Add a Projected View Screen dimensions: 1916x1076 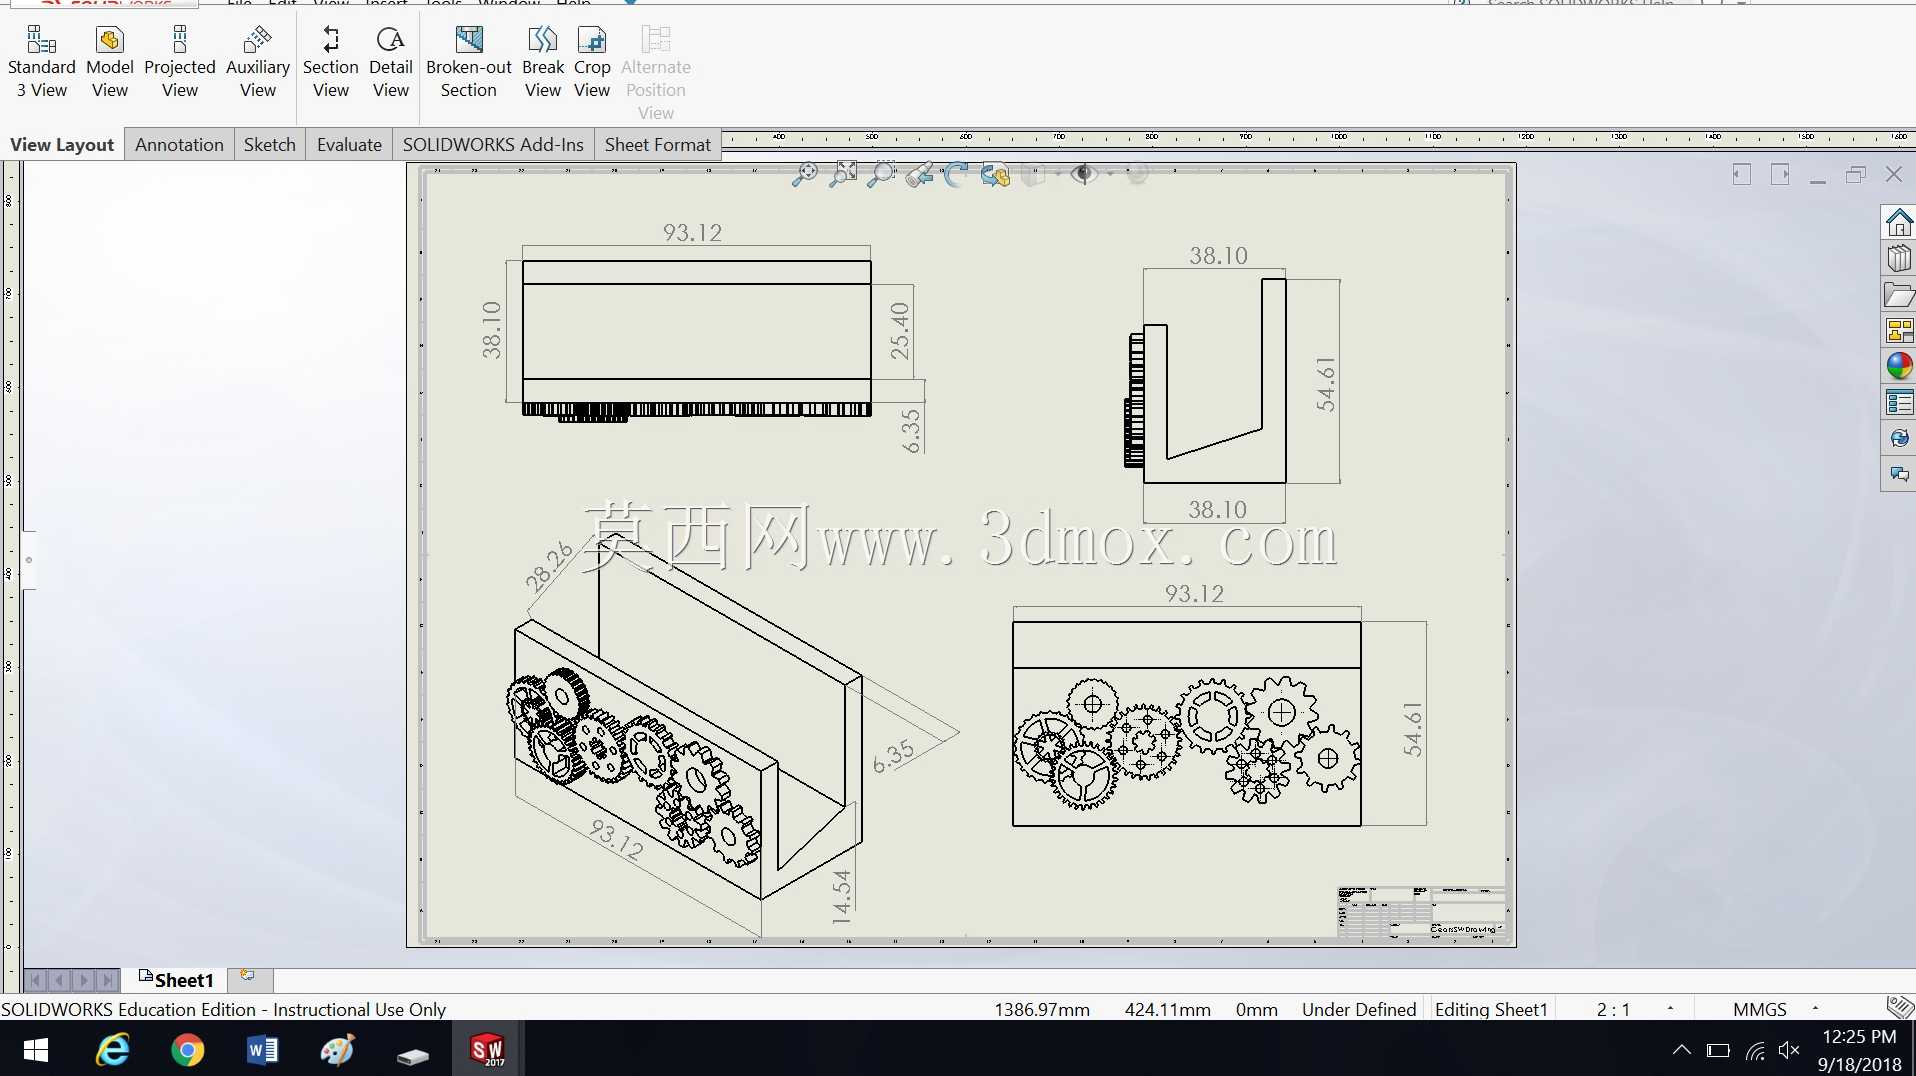coord(180,62)
